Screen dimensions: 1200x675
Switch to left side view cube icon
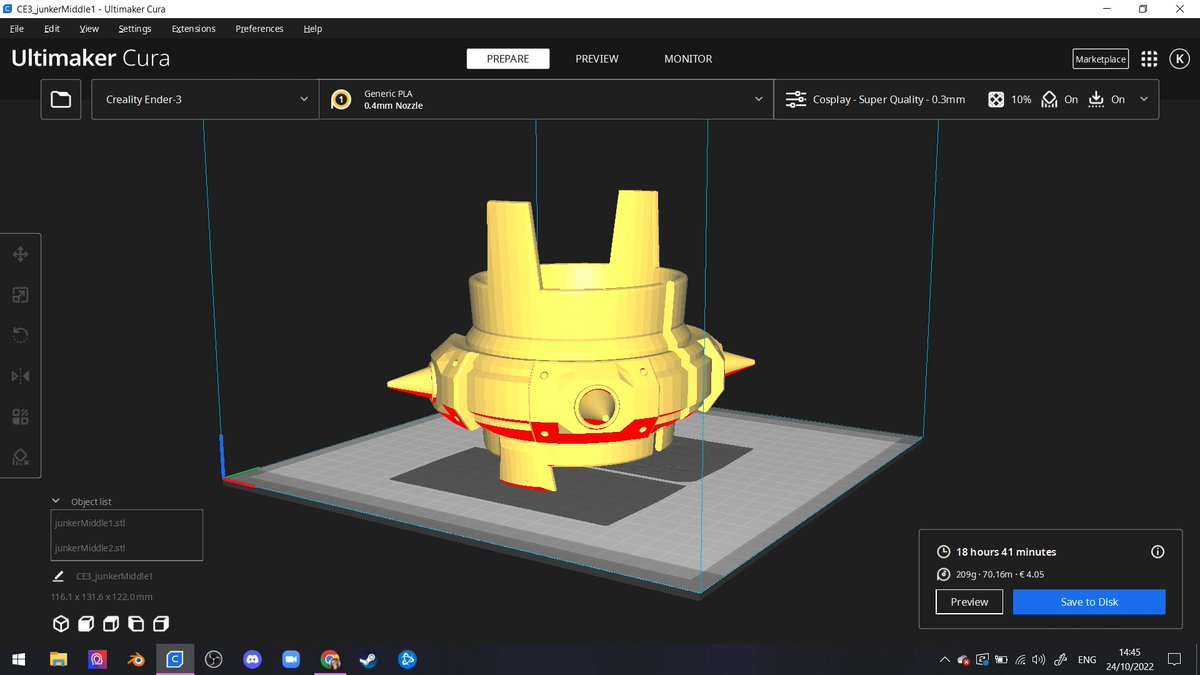(136, 624)
